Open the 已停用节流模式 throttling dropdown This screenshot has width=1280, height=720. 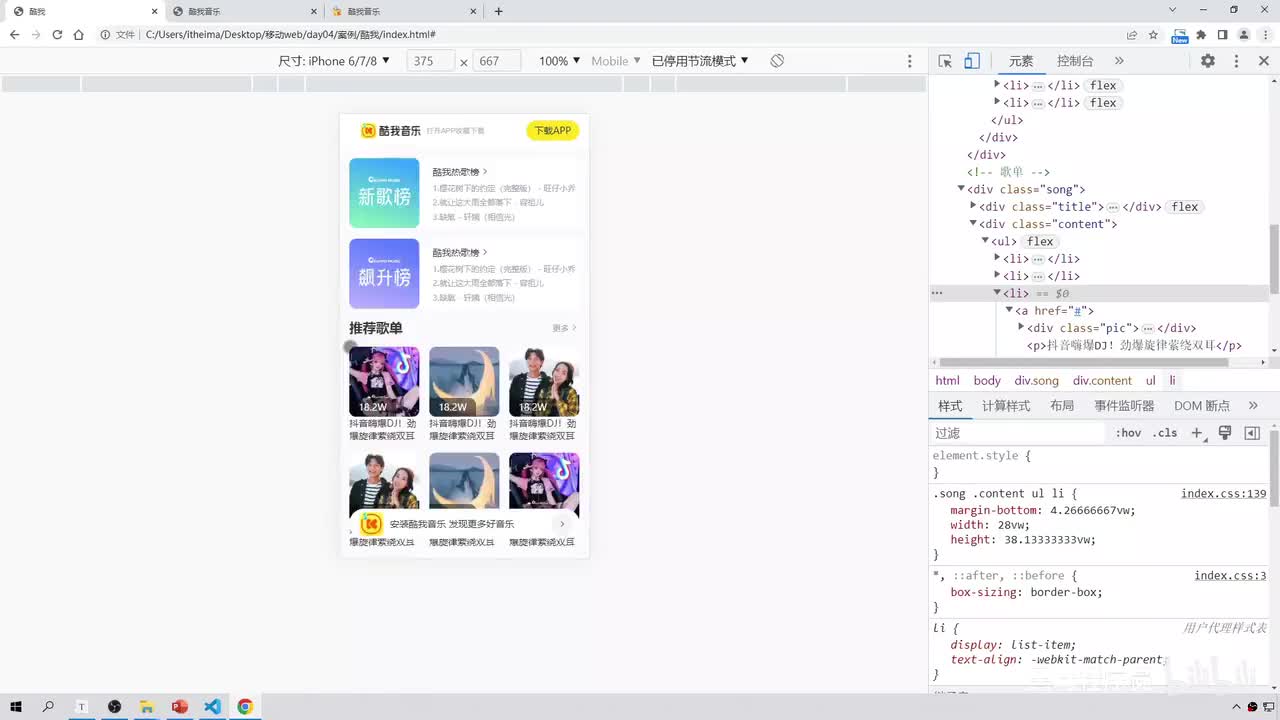(x=700, y=61)
